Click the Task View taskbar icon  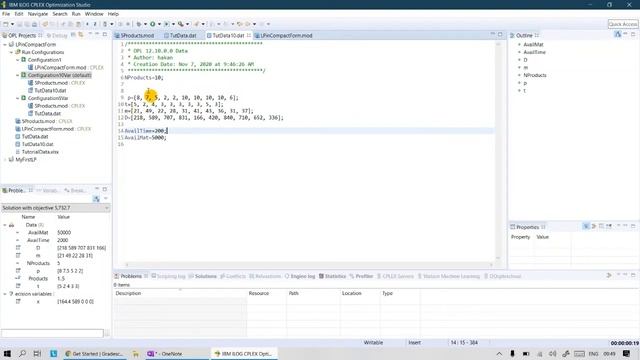[37, 353]
